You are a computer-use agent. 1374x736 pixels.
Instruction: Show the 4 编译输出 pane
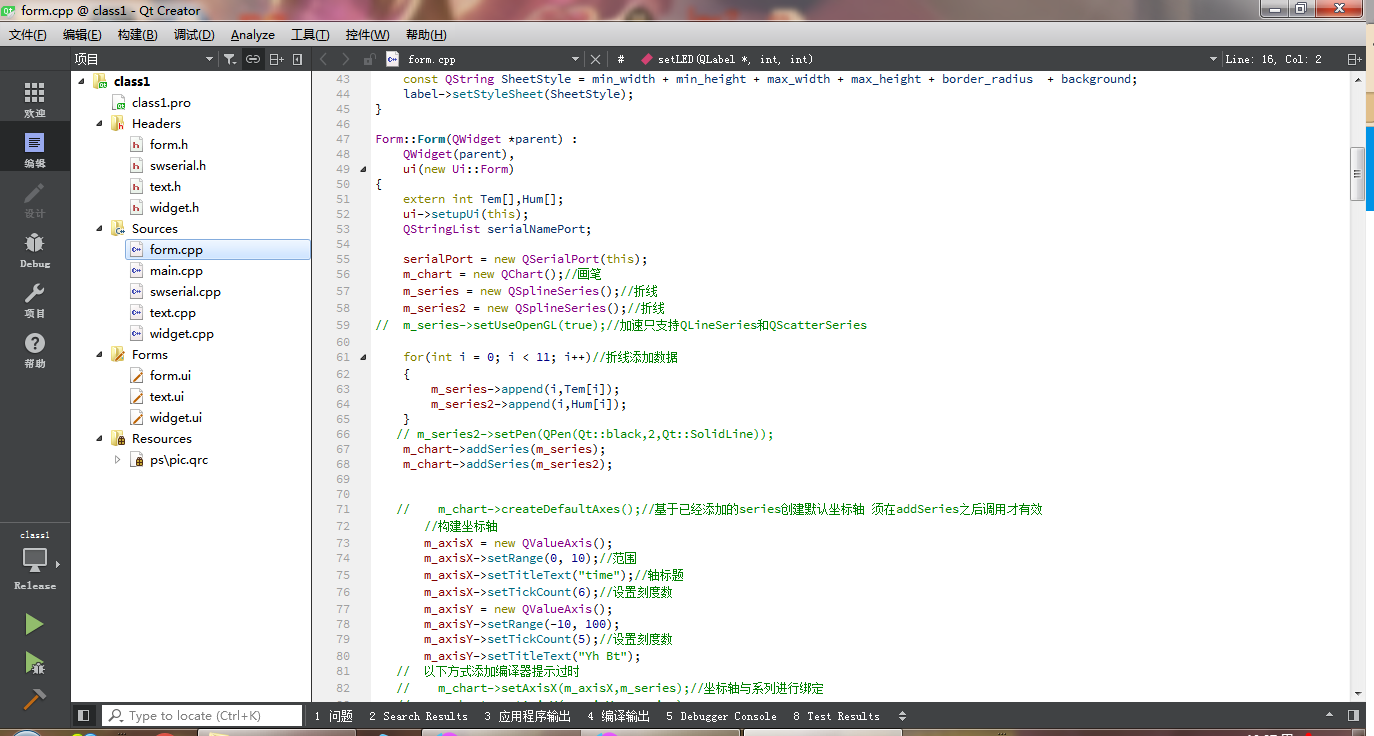618,716
